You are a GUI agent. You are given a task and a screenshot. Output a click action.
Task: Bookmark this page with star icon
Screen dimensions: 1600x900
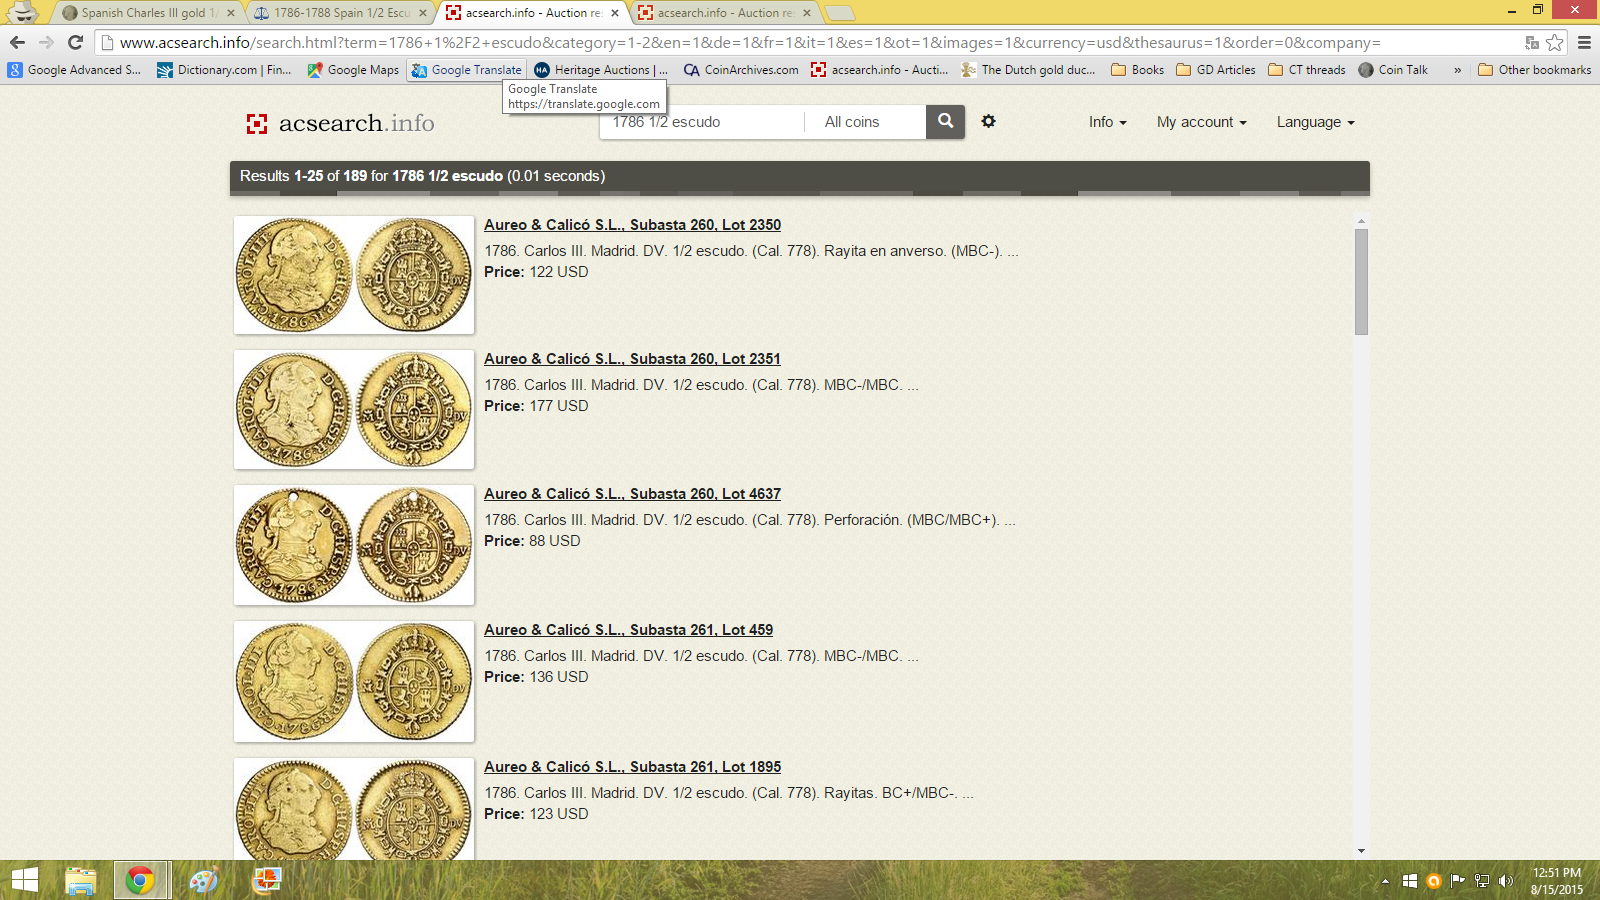pos(1554,42)
